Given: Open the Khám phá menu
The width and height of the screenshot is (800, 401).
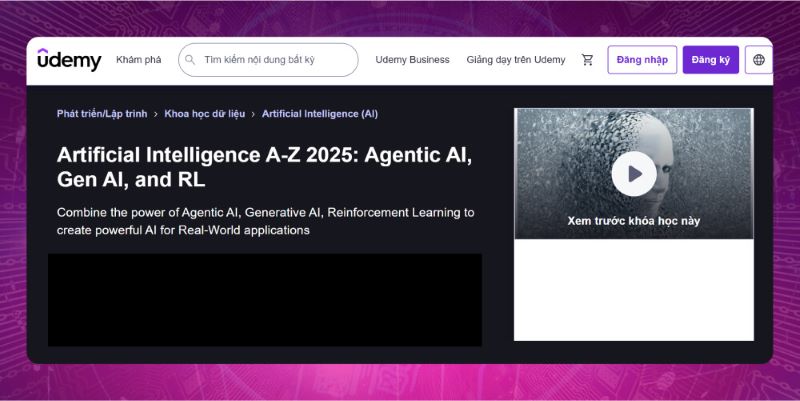Looking at the screenshot, I should (x=138, y=60).
